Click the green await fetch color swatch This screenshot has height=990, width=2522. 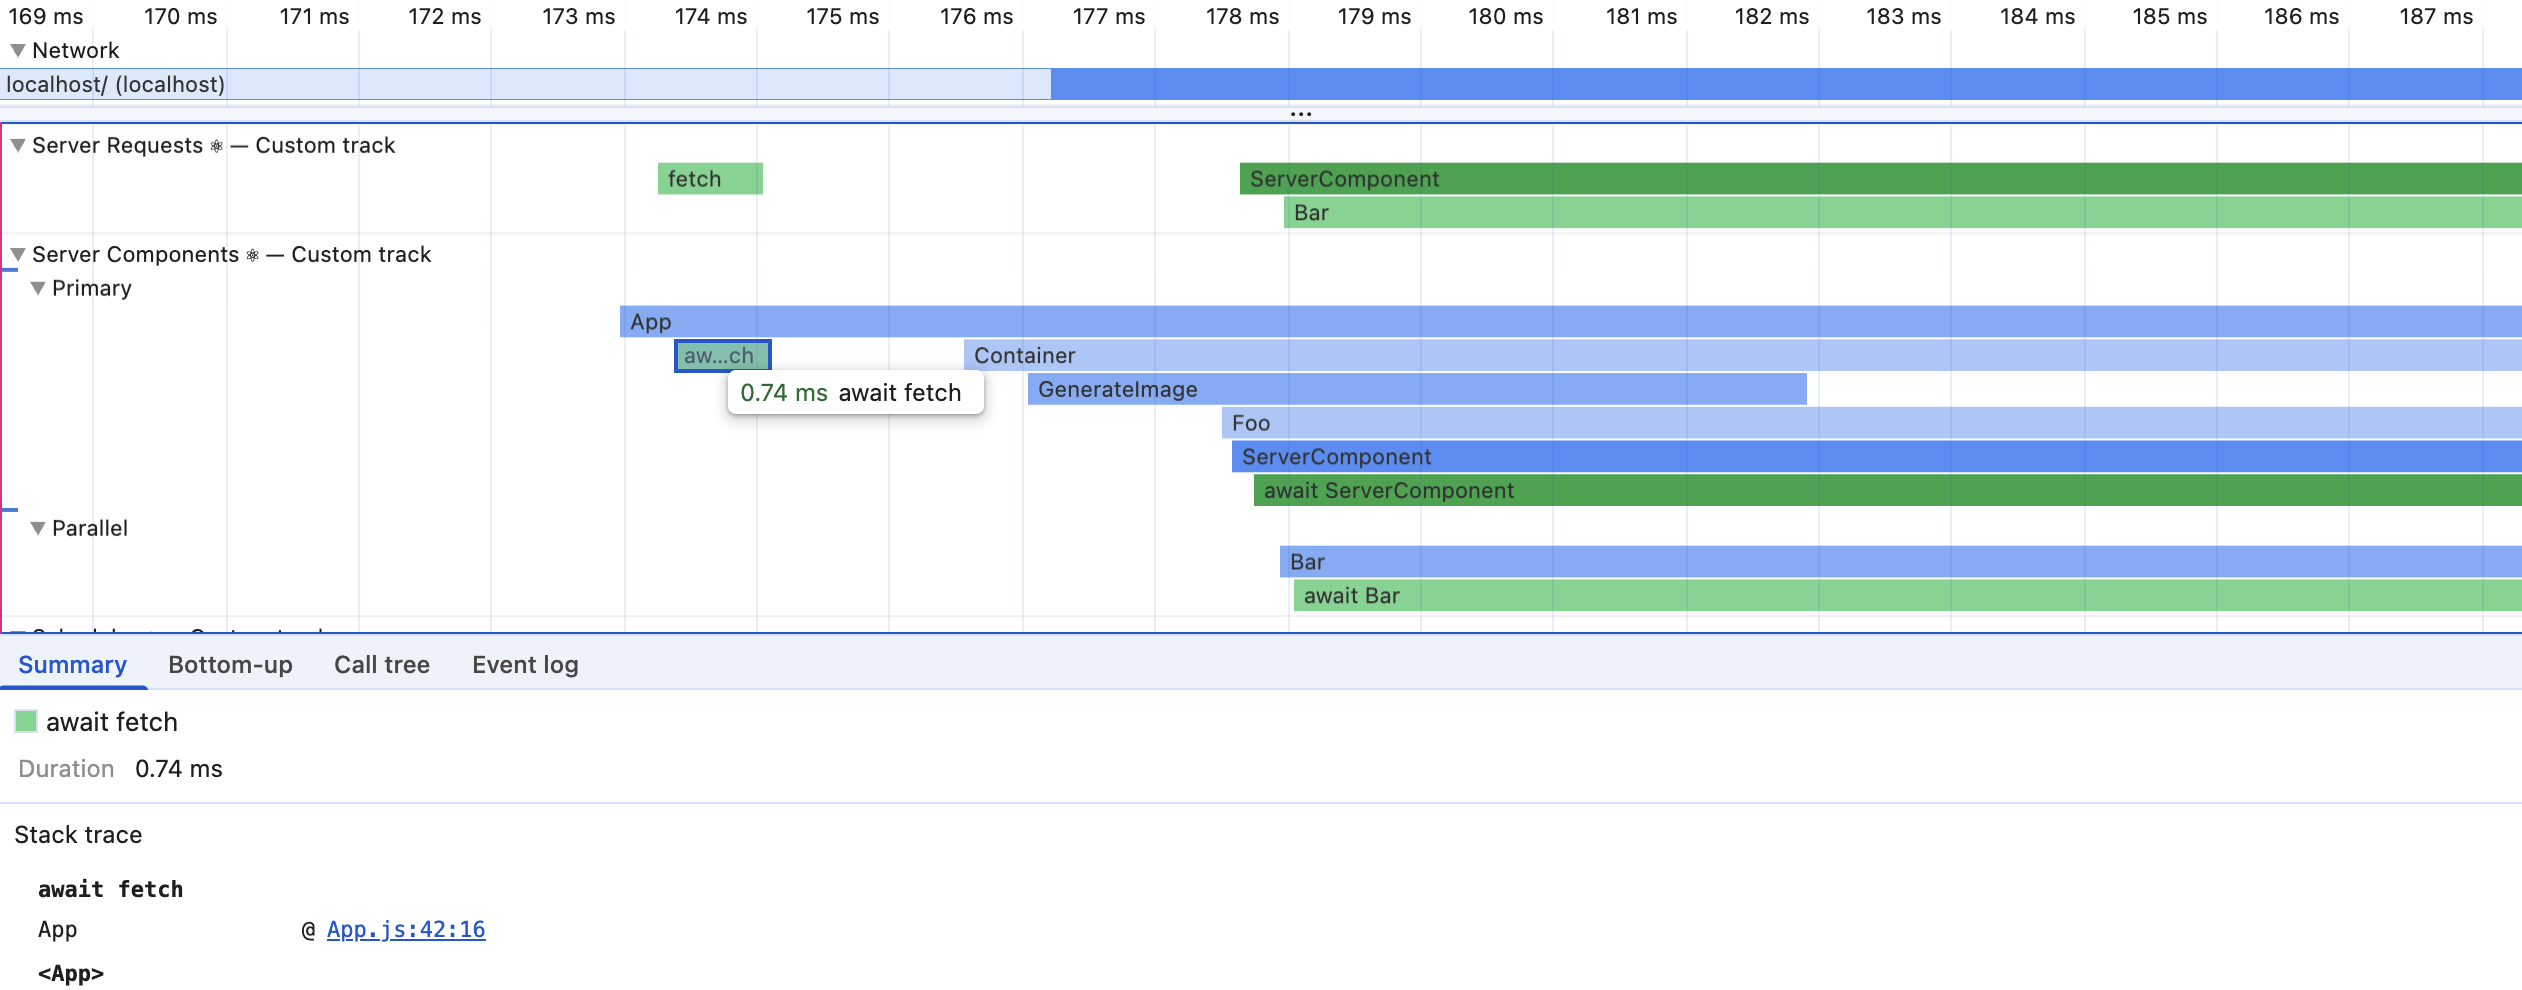(26, 721)
